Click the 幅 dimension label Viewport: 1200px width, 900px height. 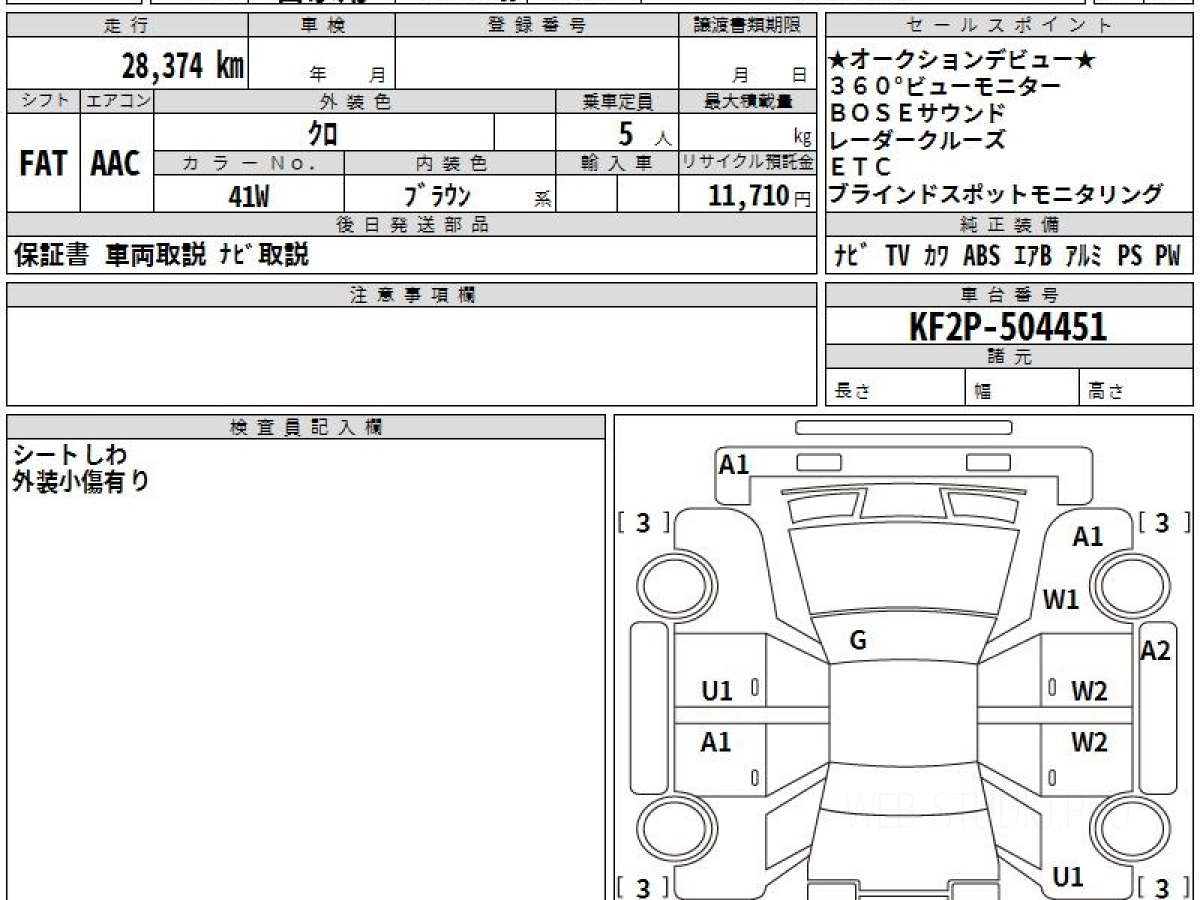click(982, 392)
